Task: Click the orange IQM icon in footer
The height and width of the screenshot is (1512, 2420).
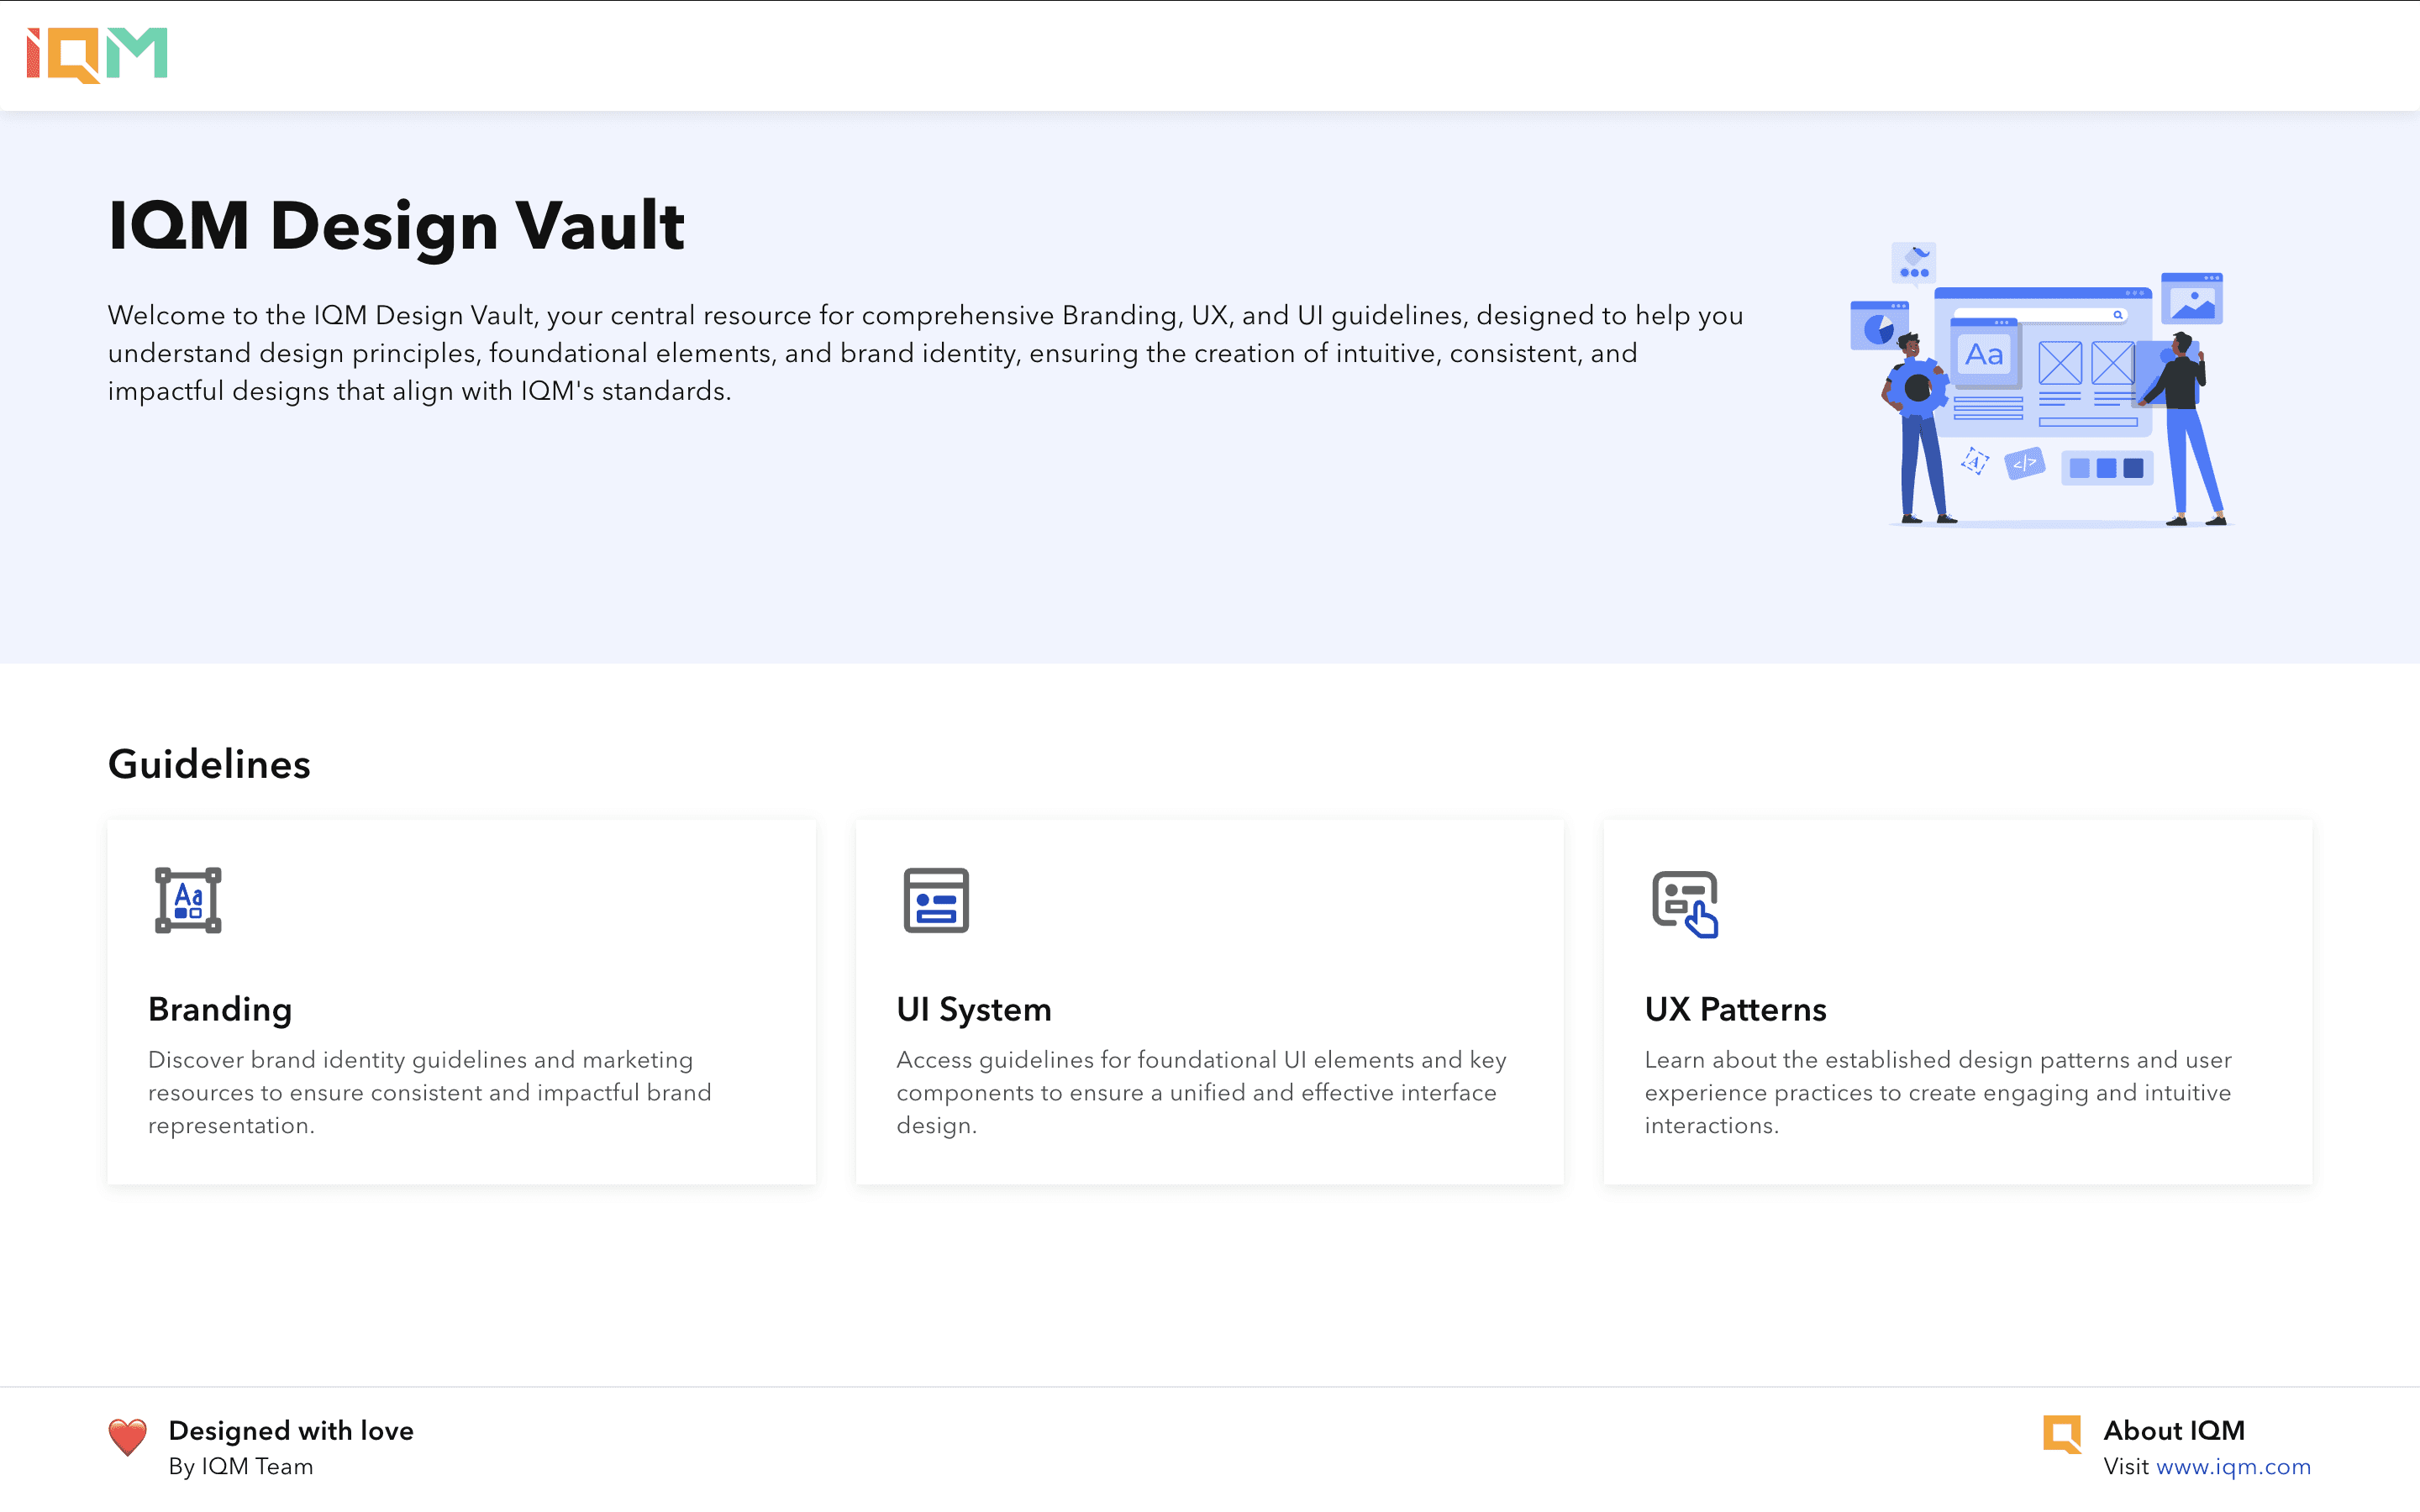Action: 2062,1433
